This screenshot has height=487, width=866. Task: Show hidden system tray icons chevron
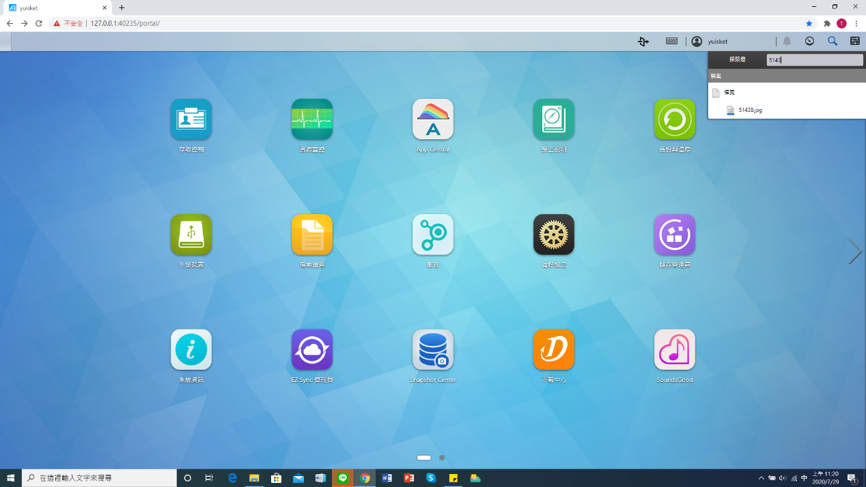click(x=761, y=478)
